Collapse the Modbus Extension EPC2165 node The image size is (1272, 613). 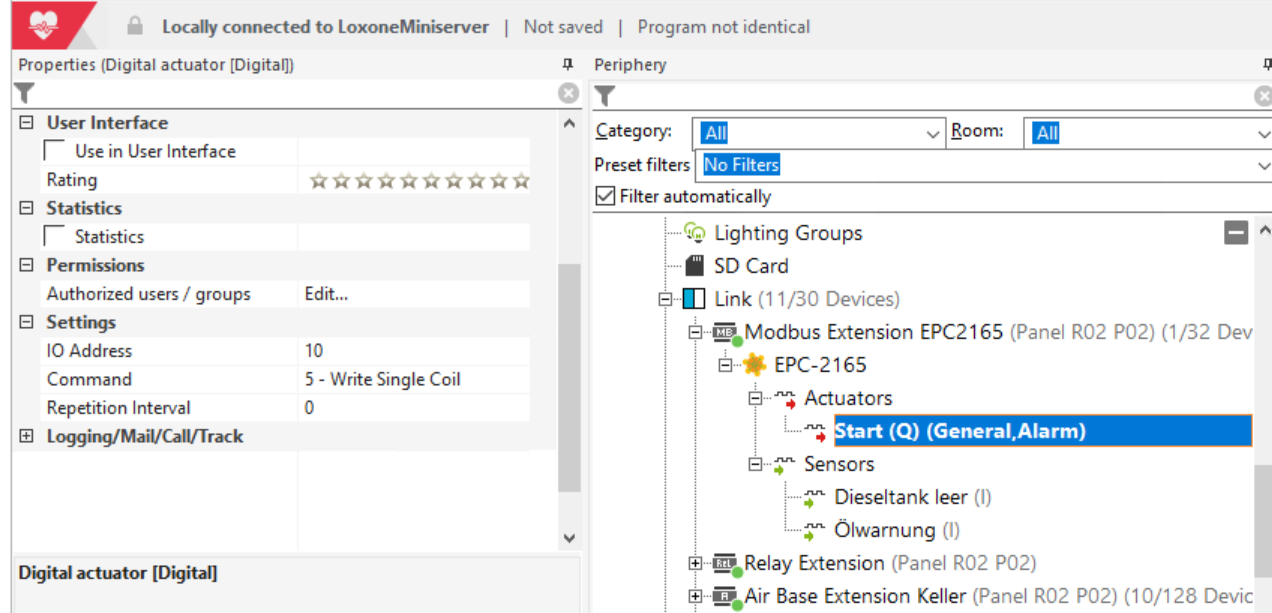click(x=695, y=332)
